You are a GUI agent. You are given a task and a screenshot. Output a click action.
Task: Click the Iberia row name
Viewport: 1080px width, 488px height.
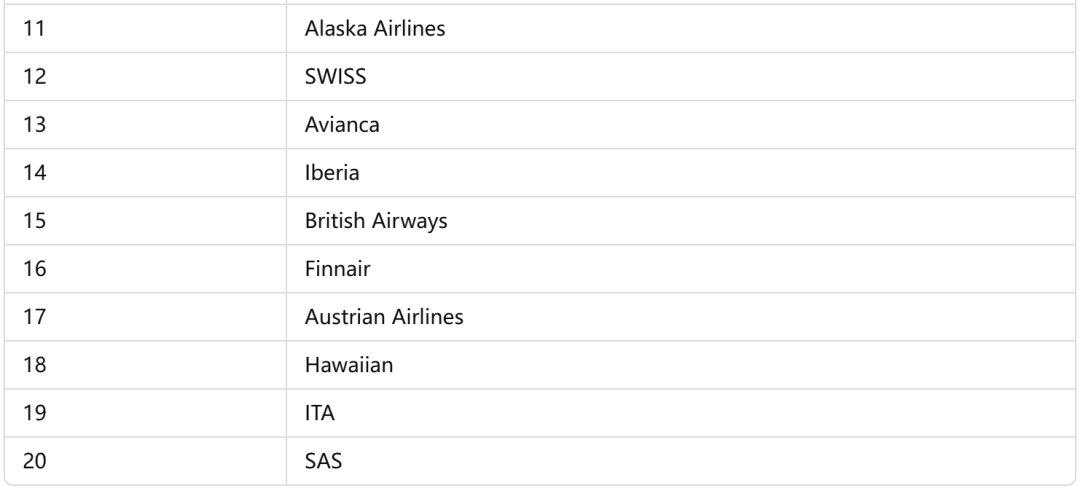click(x=680, y=173)
